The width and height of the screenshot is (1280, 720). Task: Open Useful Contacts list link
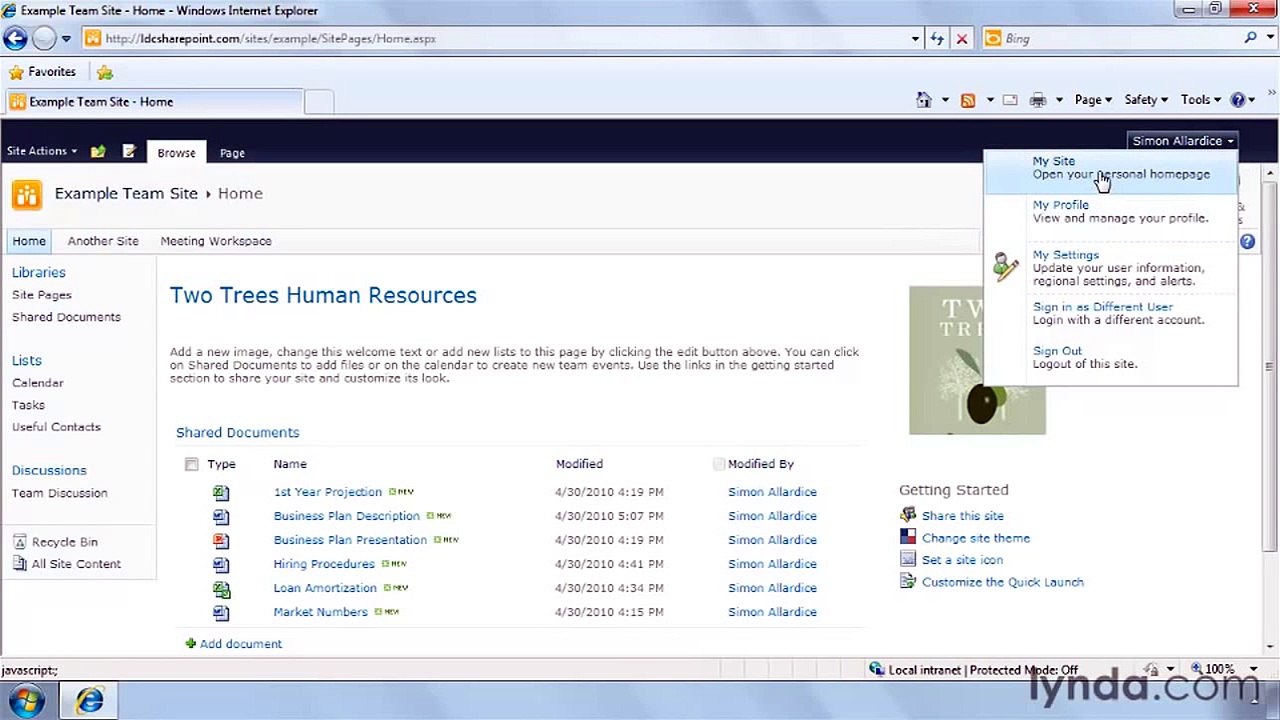coord(56,427)
